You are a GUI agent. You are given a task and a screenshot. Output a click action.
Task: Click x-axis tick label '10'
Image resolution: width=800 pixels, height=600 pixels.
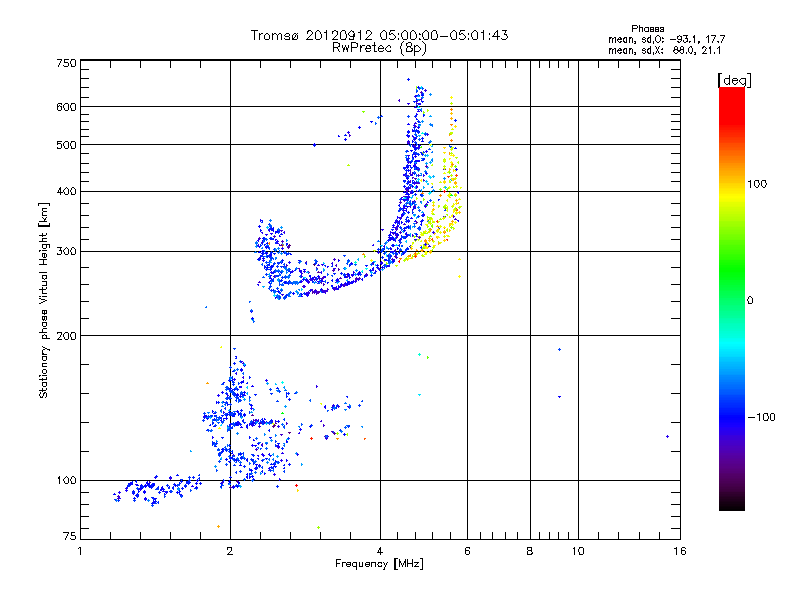[578, 551]
